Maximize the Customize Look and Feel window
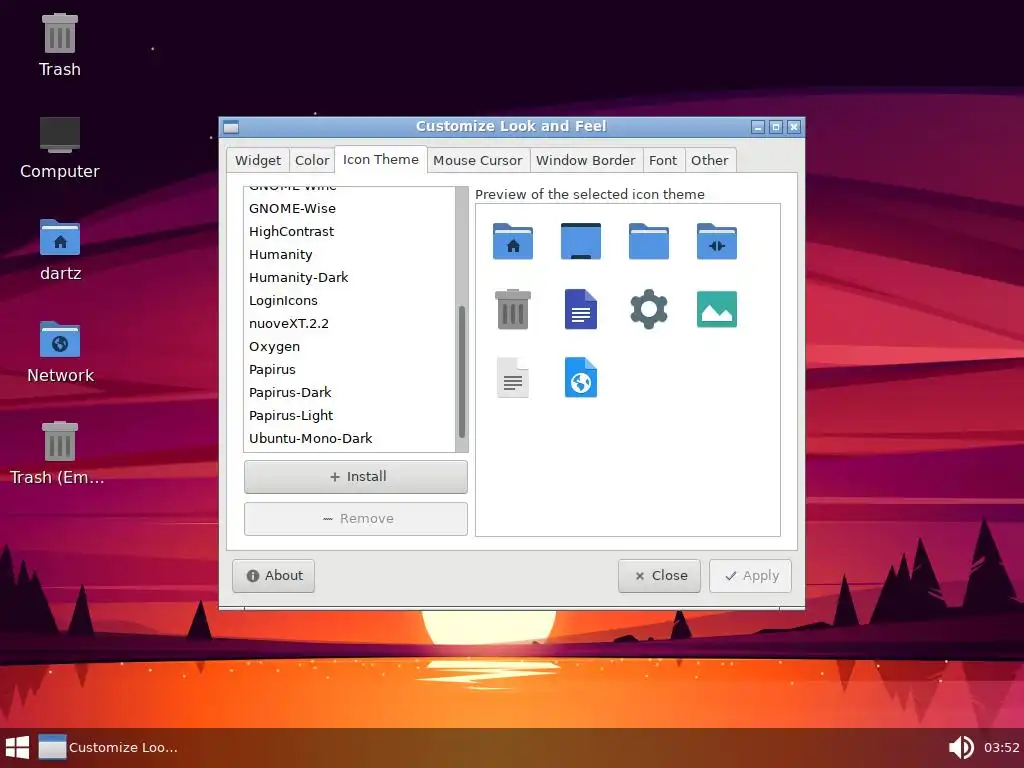Image resolution: width=1024 pixels, height=768 pixels. (776, 127)
